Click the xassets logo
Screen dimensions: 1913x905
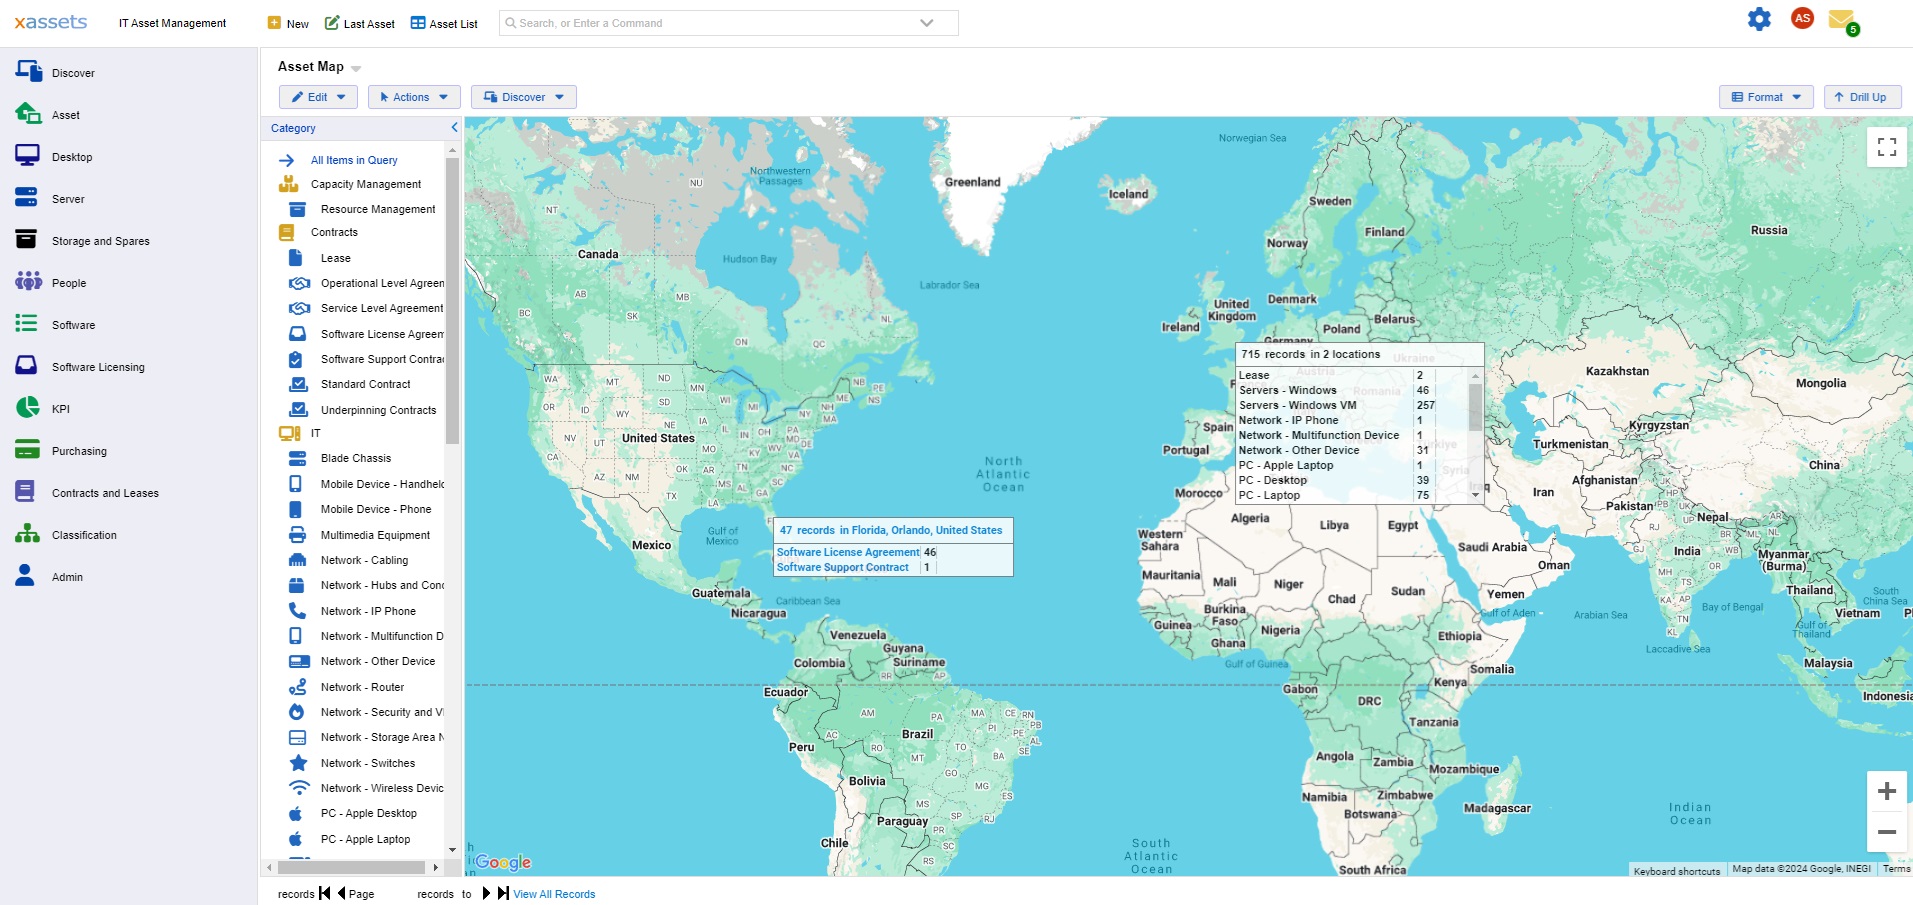click(50, 22)
